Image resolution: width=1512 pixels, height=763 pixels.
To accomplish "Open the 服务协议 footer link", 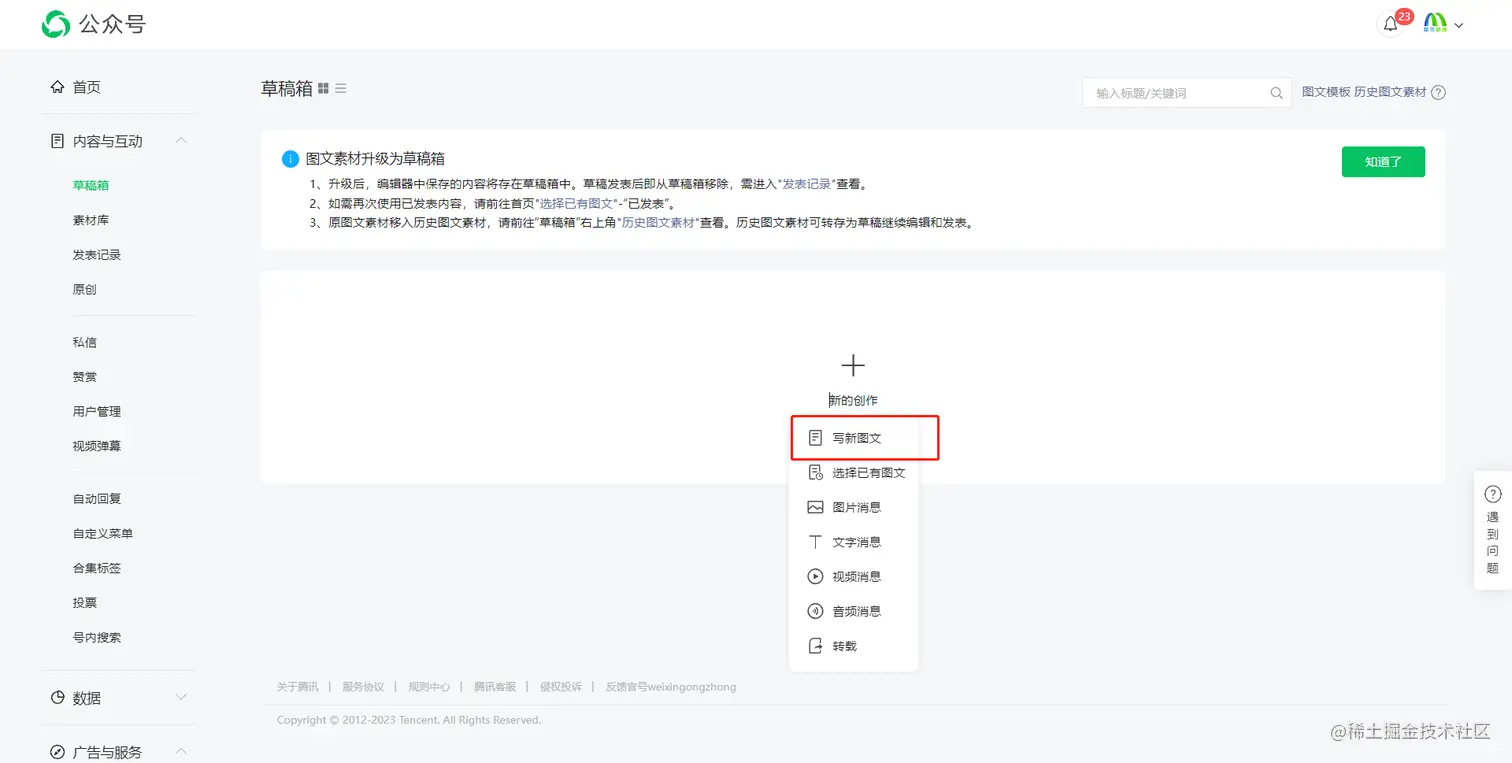I will (x=363, y=687).
